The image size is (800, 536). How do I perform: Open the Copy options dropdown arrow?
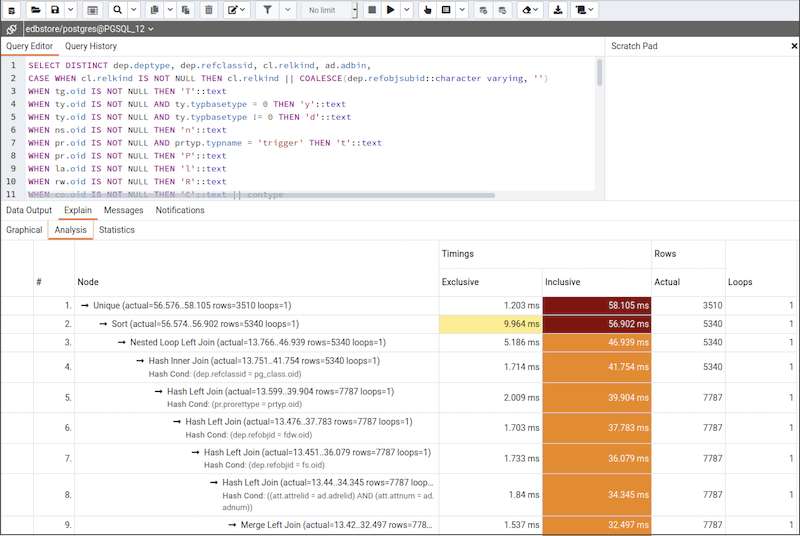[x=170, y=10]
